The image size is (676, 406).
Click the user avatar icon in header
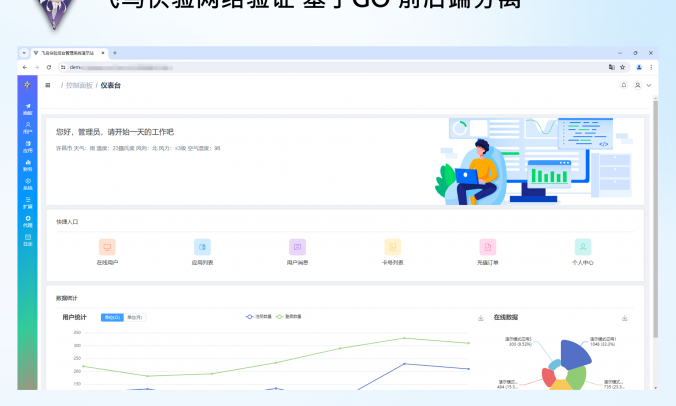[x=638, y=85]
